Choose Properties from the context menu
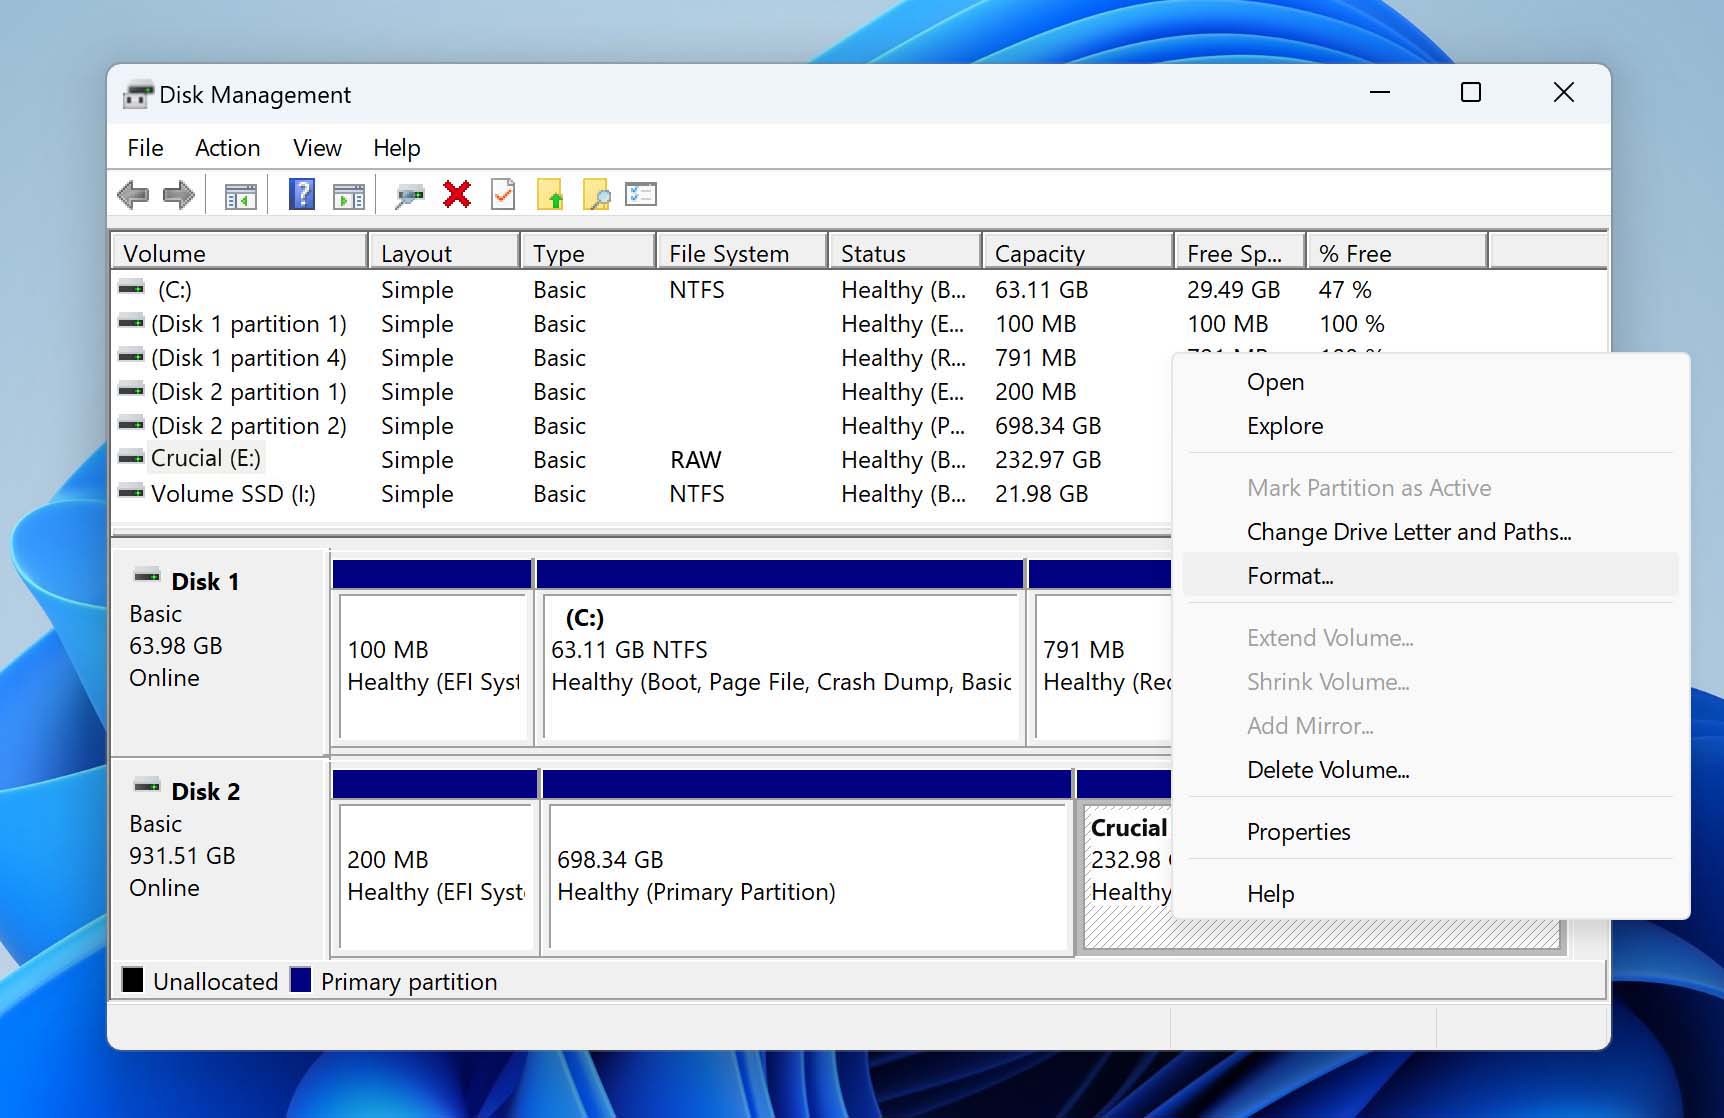Screen dimensions: 1724x1118 click(1430, 832)
